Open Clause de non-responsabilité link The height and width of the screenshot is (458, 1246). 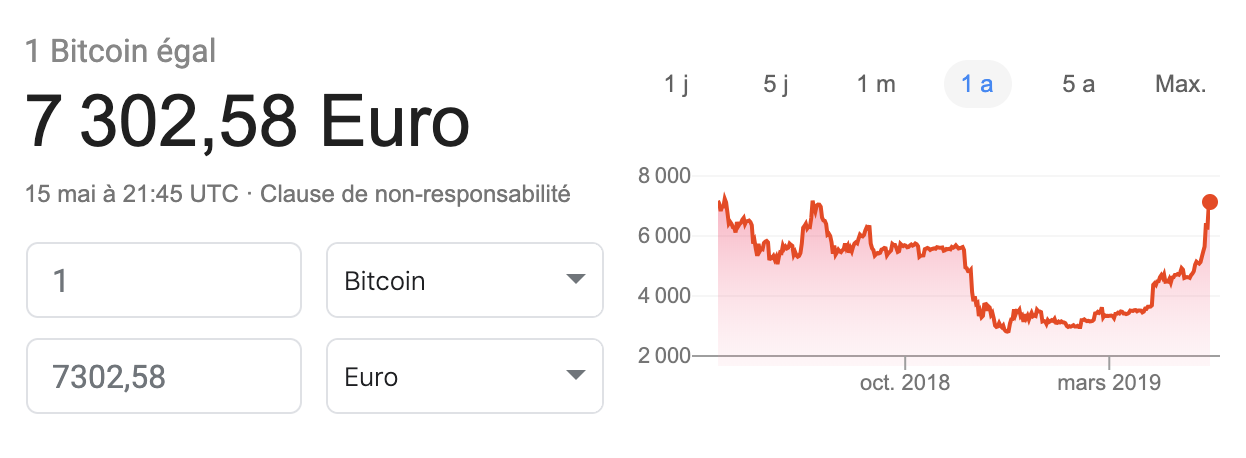tap(415, 194)
